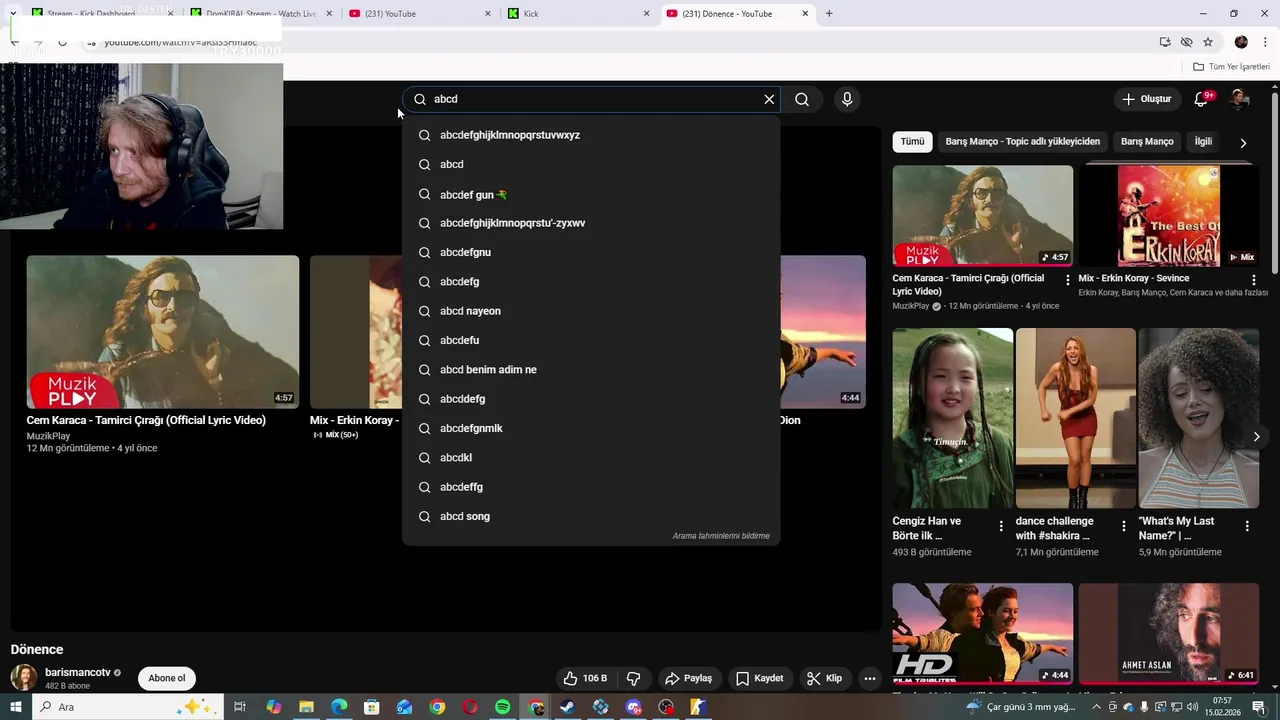
Task: Open Chrome three-dot menu
Action: (1264, 42)
